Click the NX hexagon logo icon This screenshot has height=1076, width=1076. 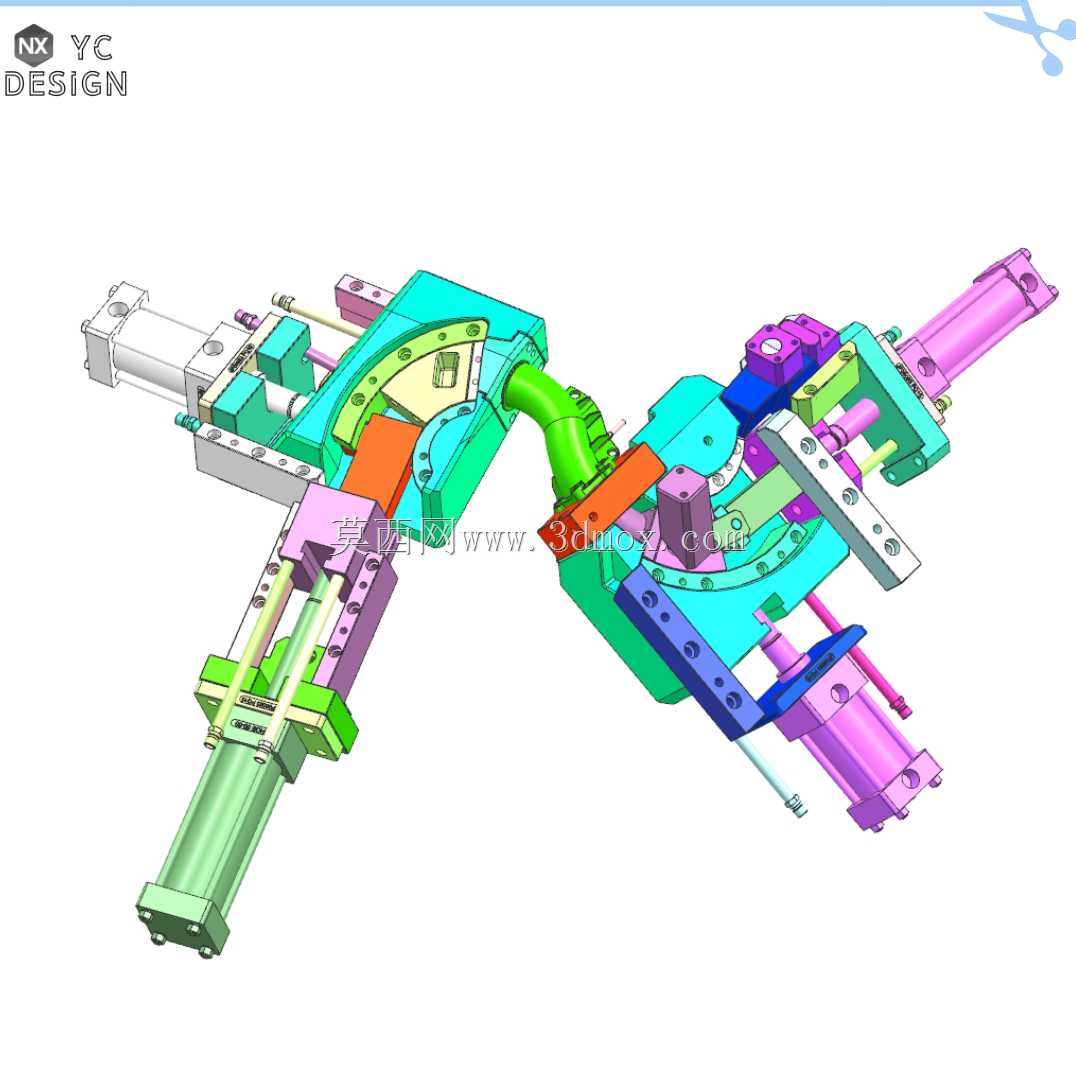click(34, 45)
